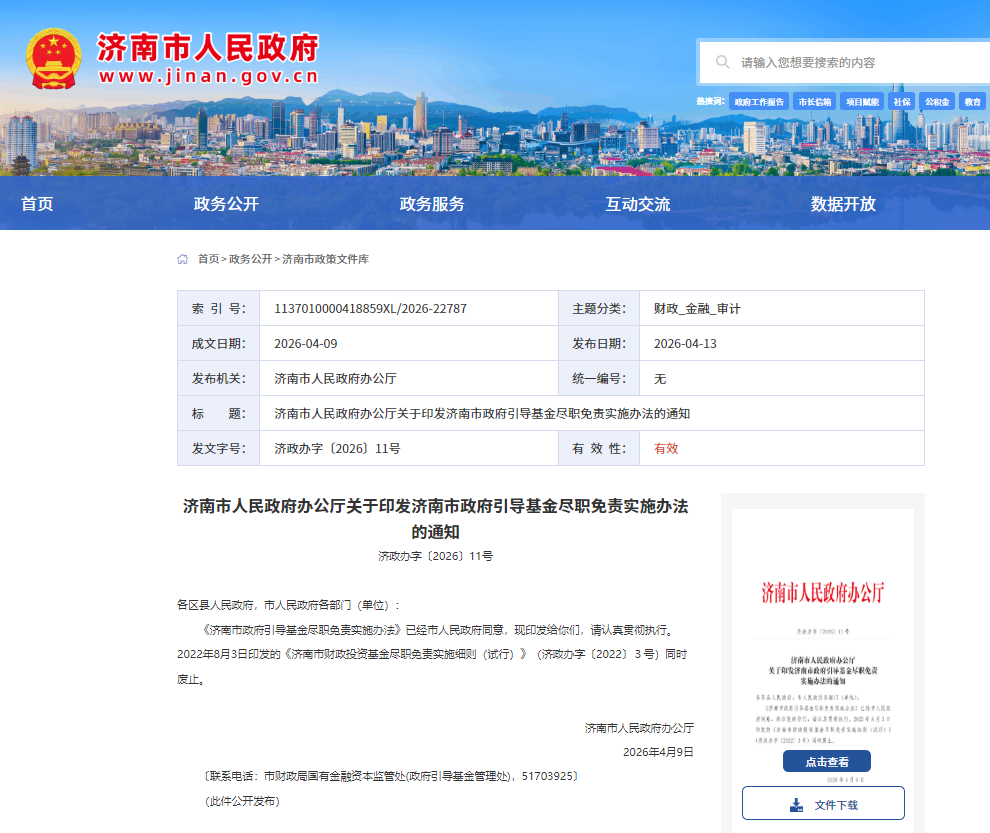Click the home icon in the breadcrumb
The width and height of the screenshot is (990, 833).
pos(183,259)
